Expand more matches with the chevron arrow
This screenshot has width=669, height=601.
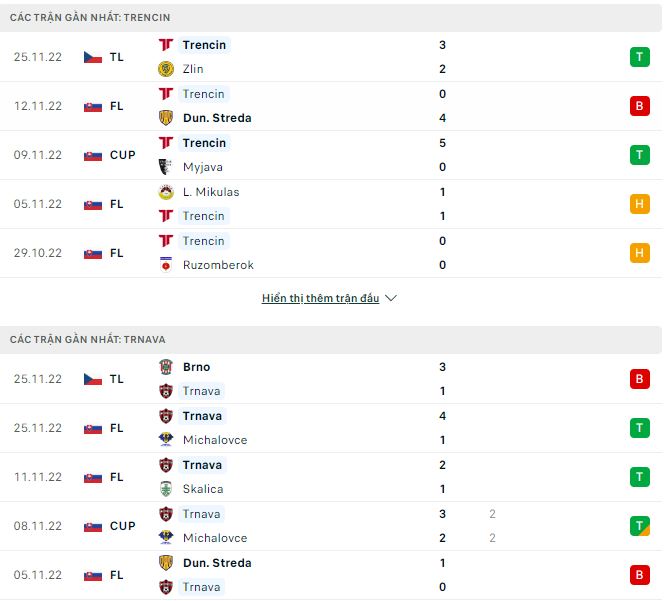pos(391,298)
